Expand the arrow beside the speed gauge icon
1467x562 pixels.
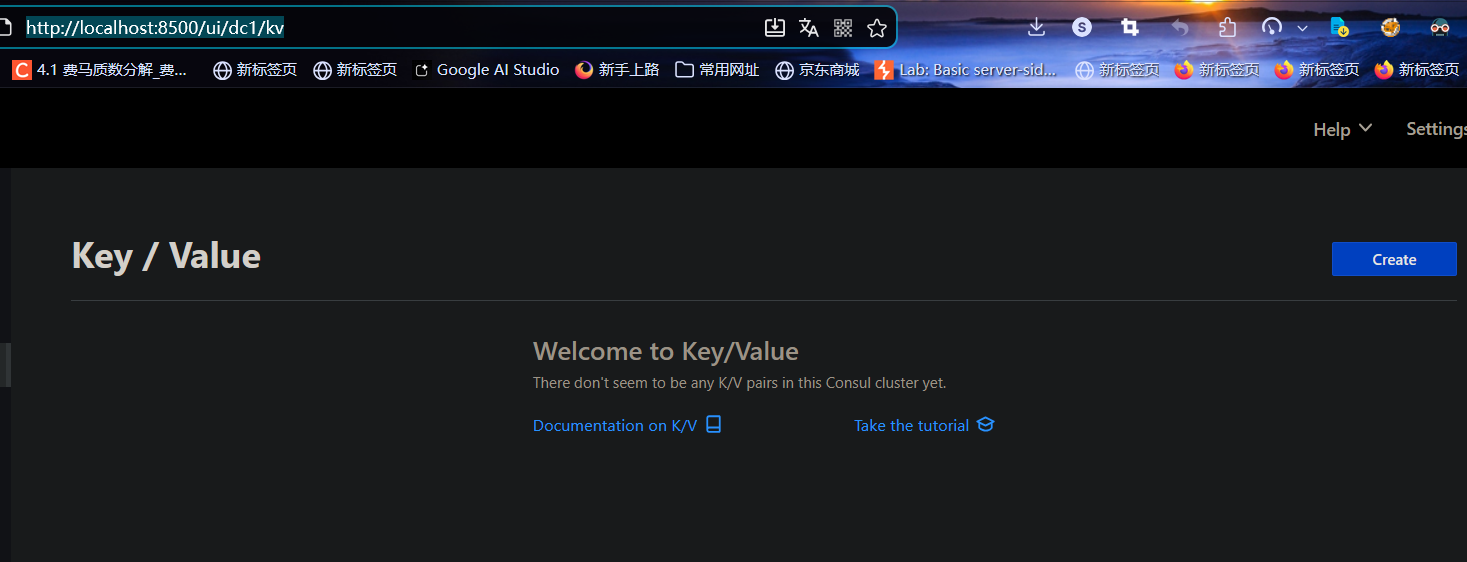pos(1302,28)
